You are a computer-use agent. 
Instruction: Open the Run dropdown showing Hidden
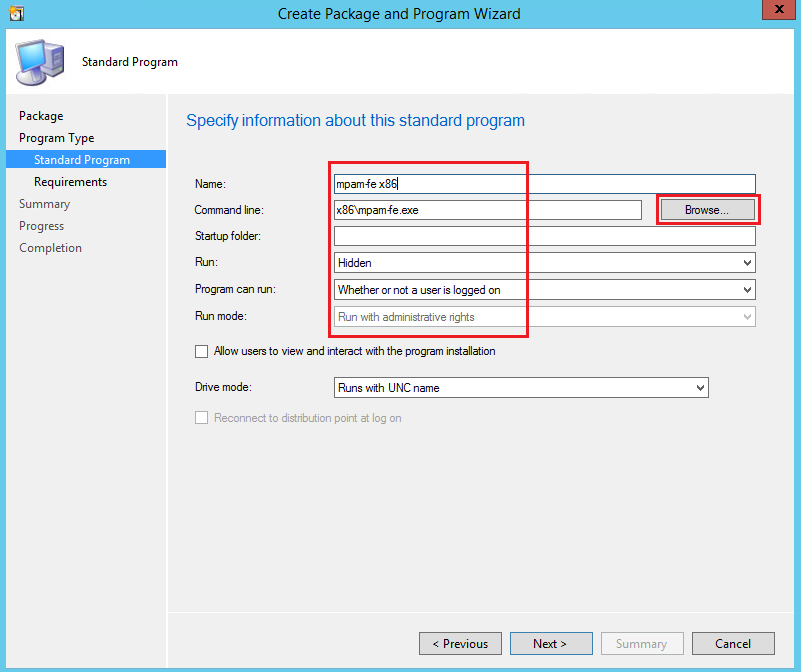coord(544,263)
